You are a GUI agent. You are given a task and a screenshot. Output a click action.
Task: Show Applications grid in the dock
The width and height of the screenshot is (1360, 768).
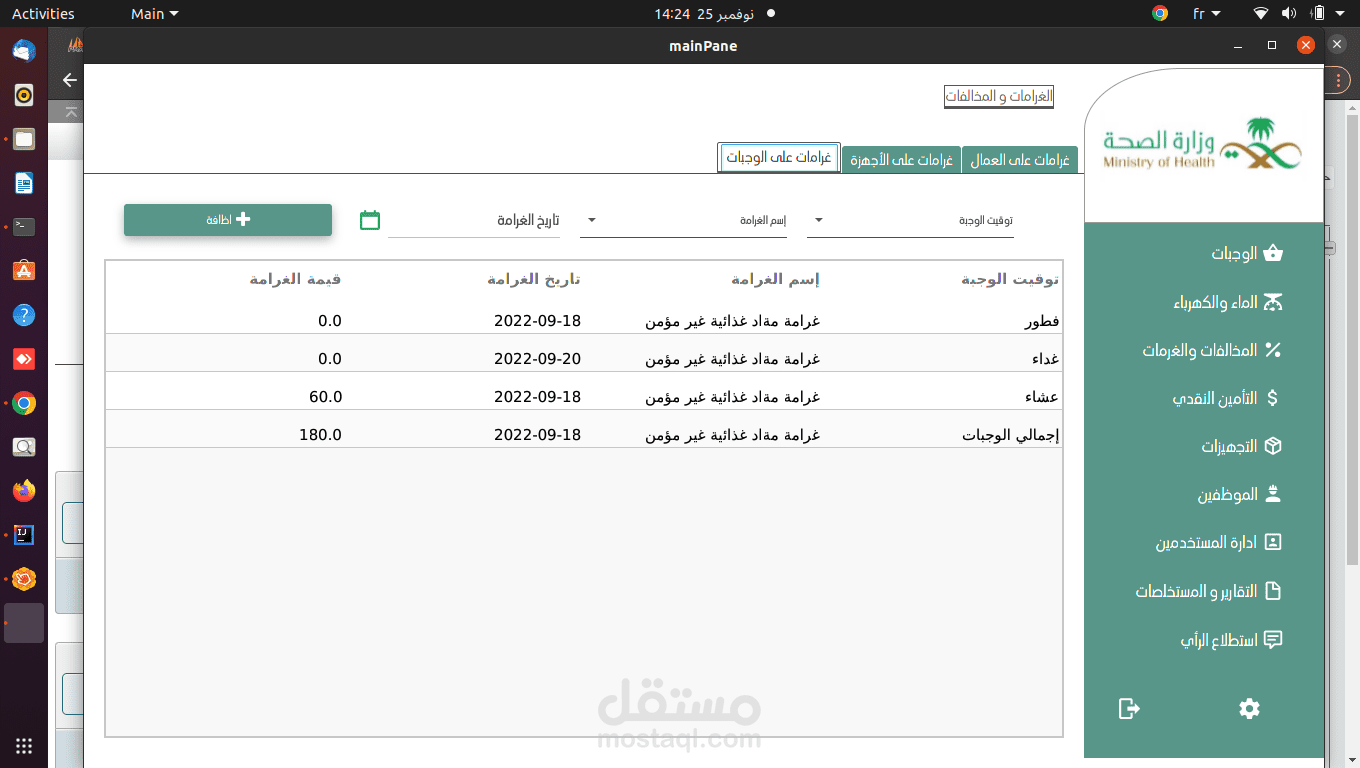[24, 746]
